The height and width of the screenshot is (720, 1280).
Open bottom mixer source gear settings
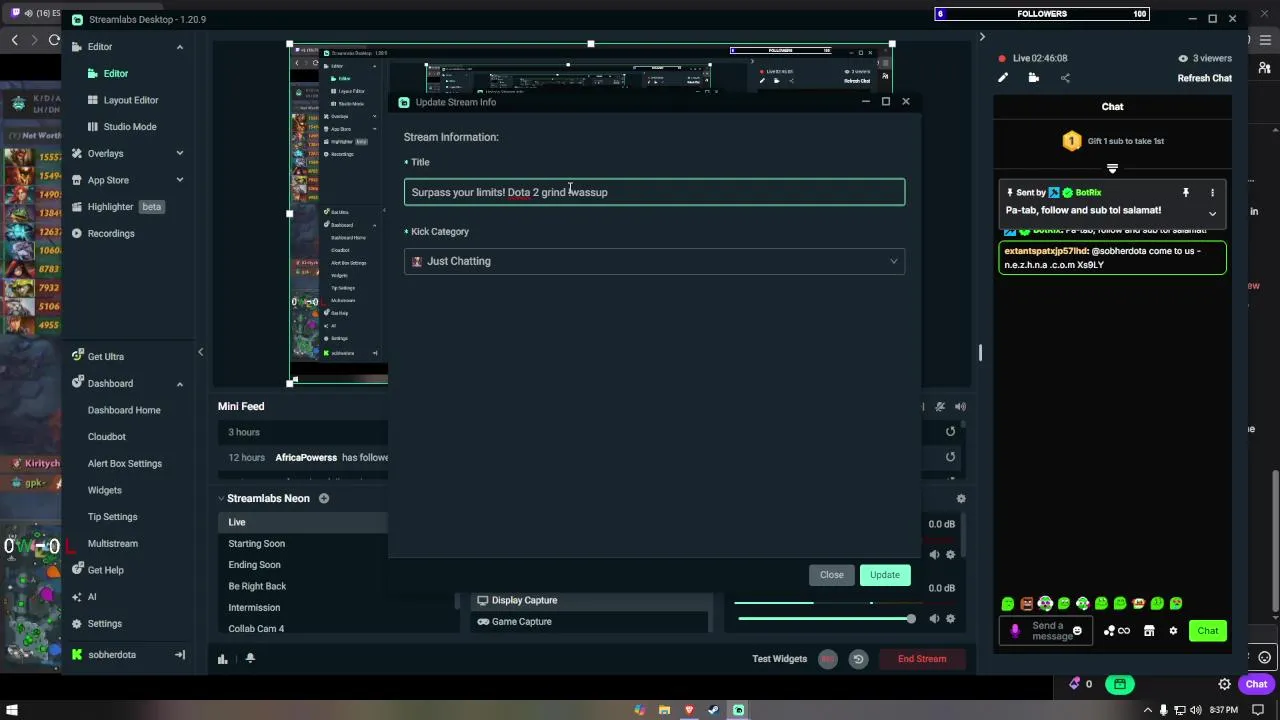coord(950,619)
